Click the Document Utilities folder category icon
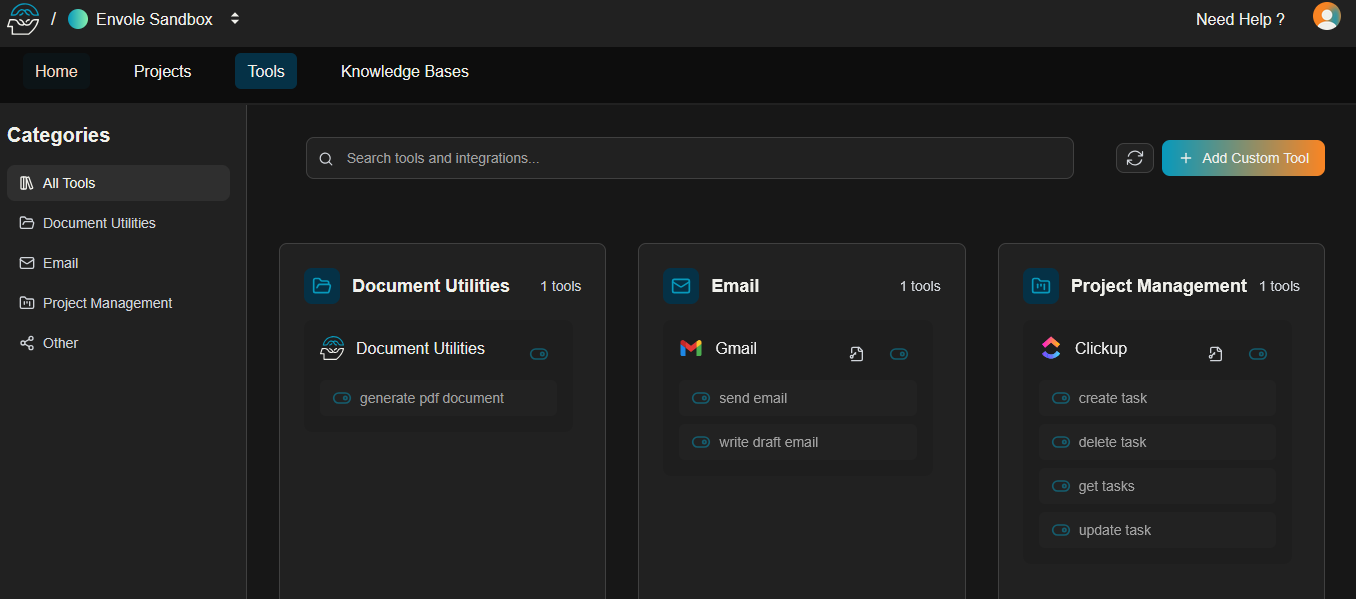The height and width of the screenshot is (599, 1356). coord(322,286)
